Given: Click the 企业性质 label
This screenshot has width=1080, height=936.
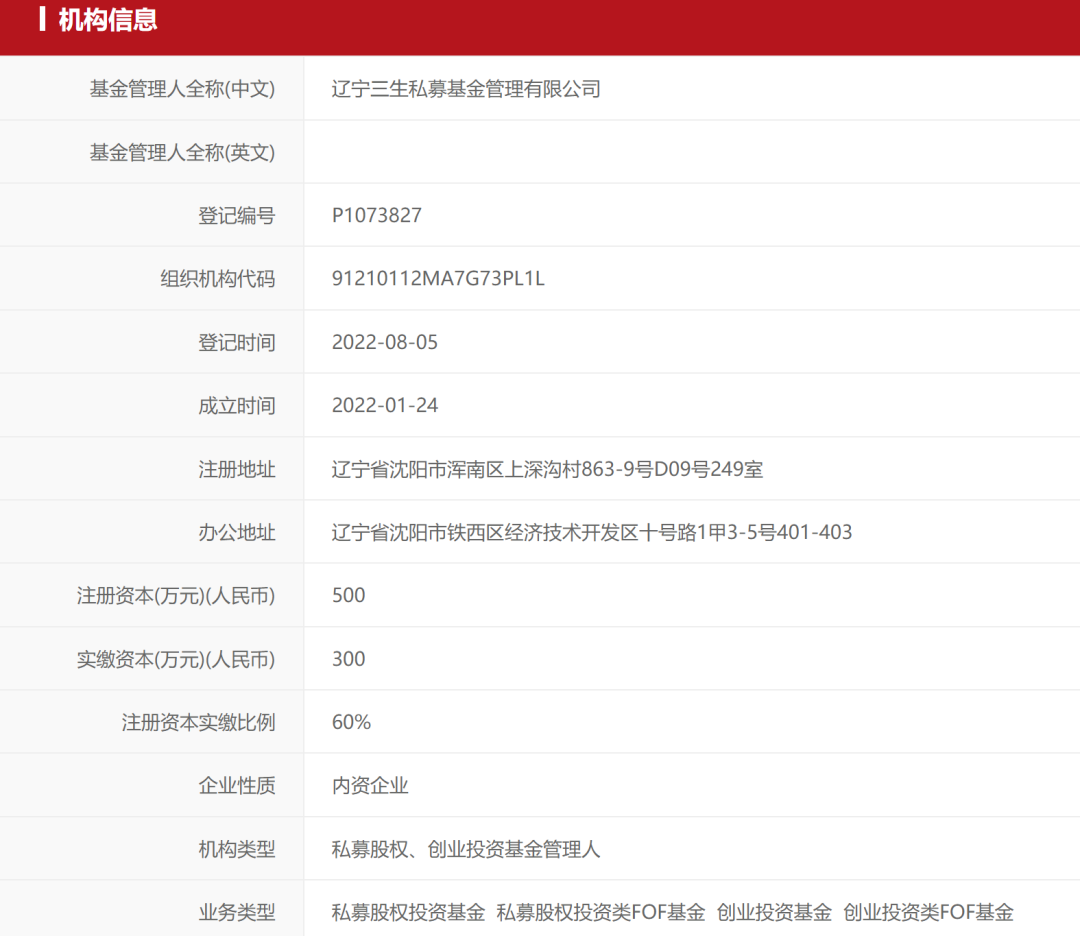Looking at the screenshot, I should (x=237, y=786).
